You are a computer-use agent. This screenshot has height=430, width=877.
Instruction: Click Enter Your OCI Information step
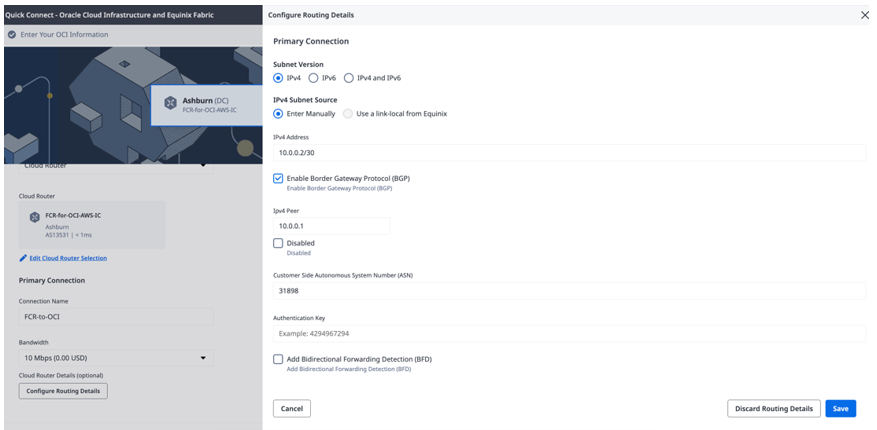coord(64,35)
